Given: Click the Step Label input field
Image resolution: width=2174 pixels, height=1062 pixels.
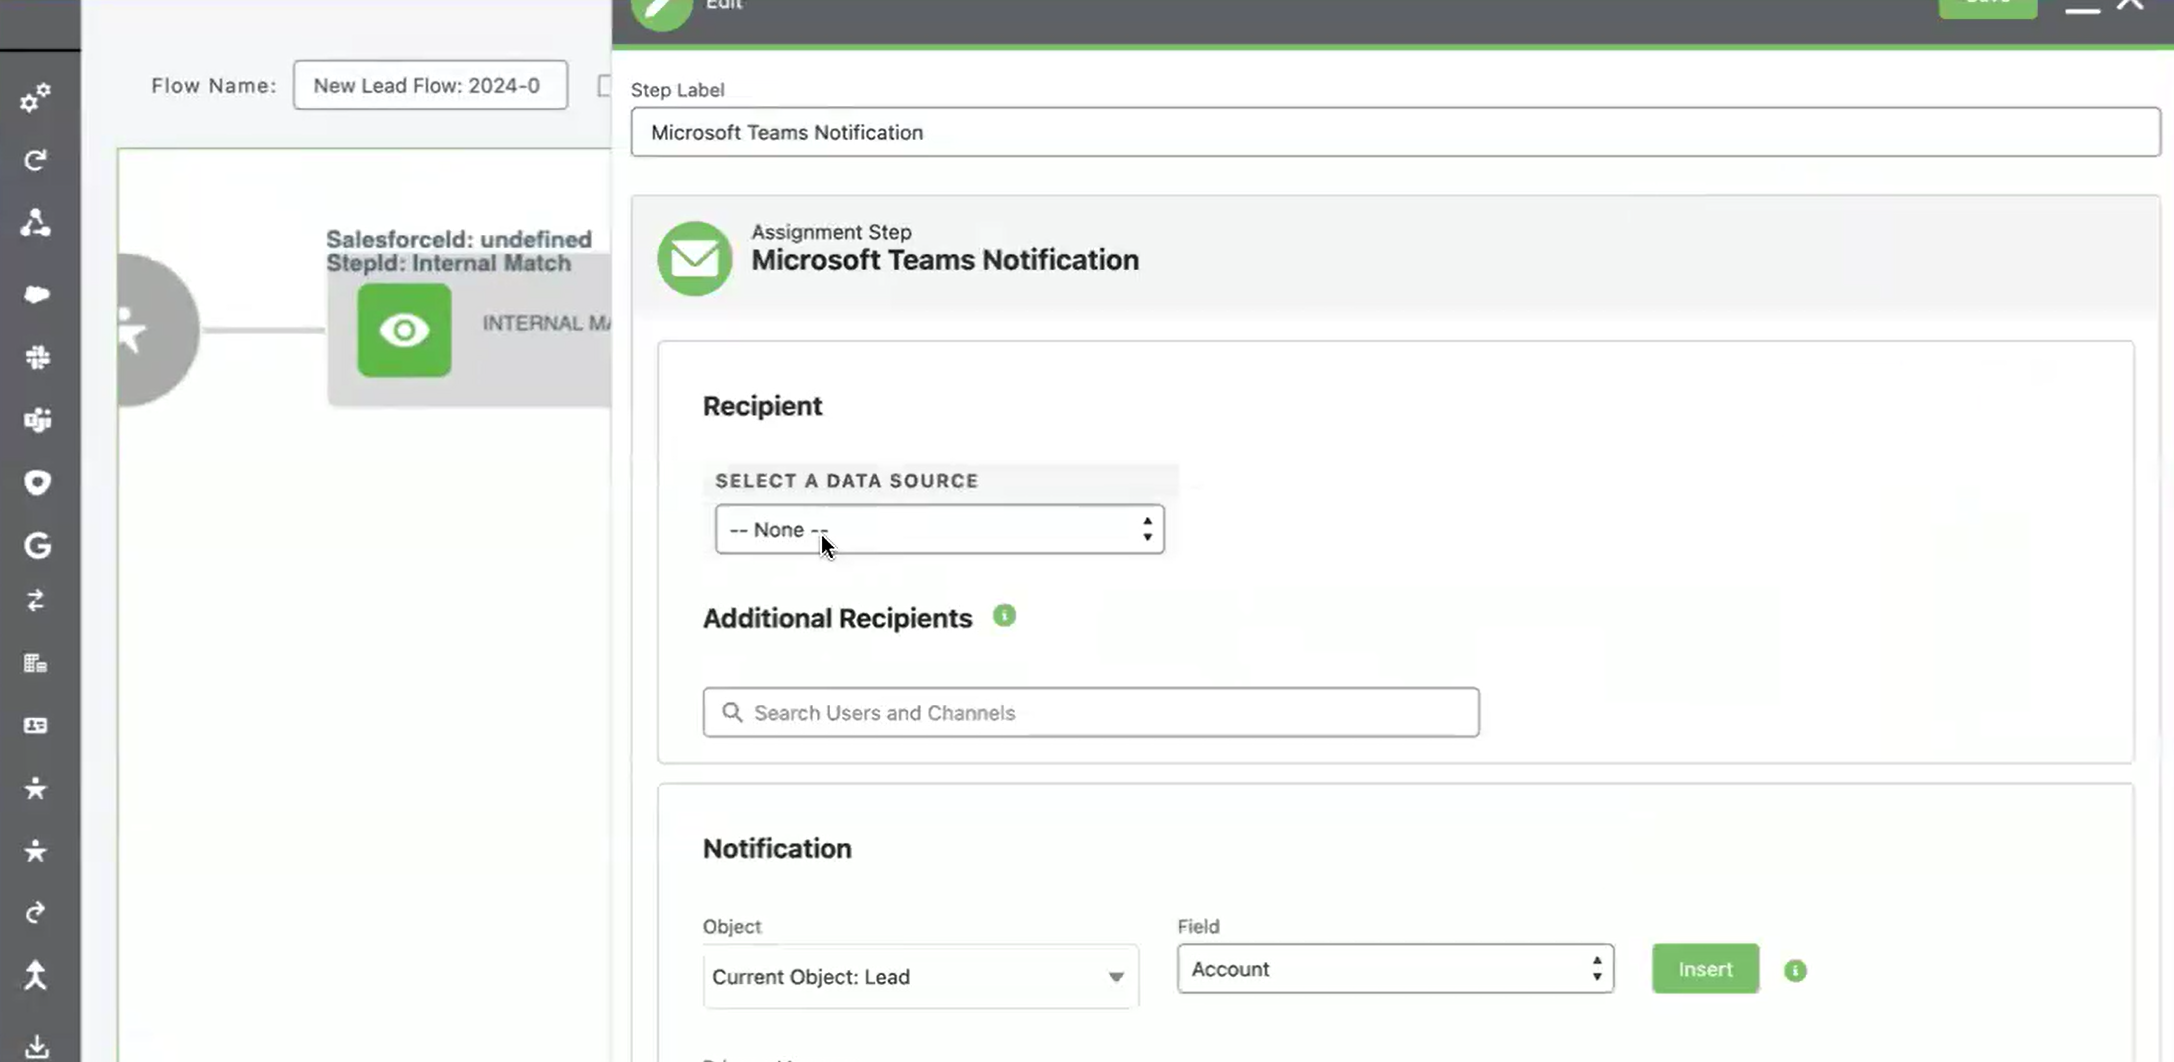Looking at the screenshot, I should (x=1395, y=132).
